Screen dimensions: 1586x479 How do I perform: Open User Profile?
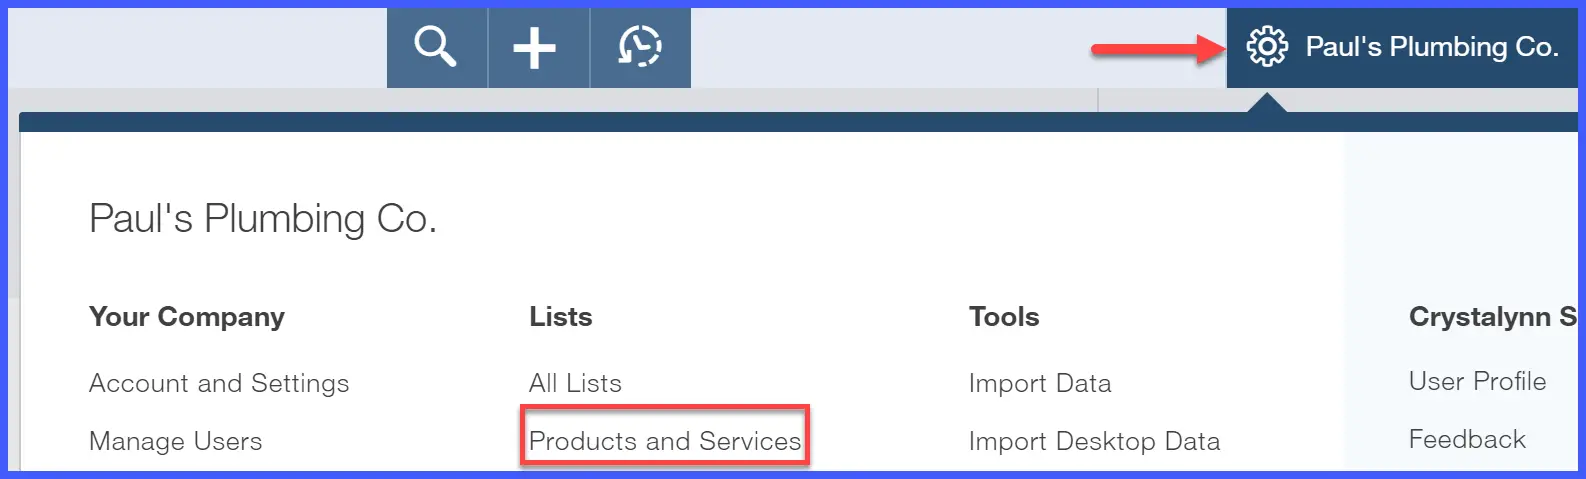[x=1477, y=381]
